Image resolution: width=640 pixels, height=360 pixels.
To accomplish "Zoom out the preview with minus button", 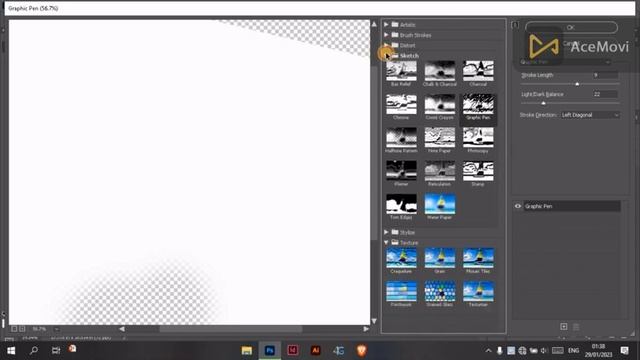I will [x=14, y=329].
